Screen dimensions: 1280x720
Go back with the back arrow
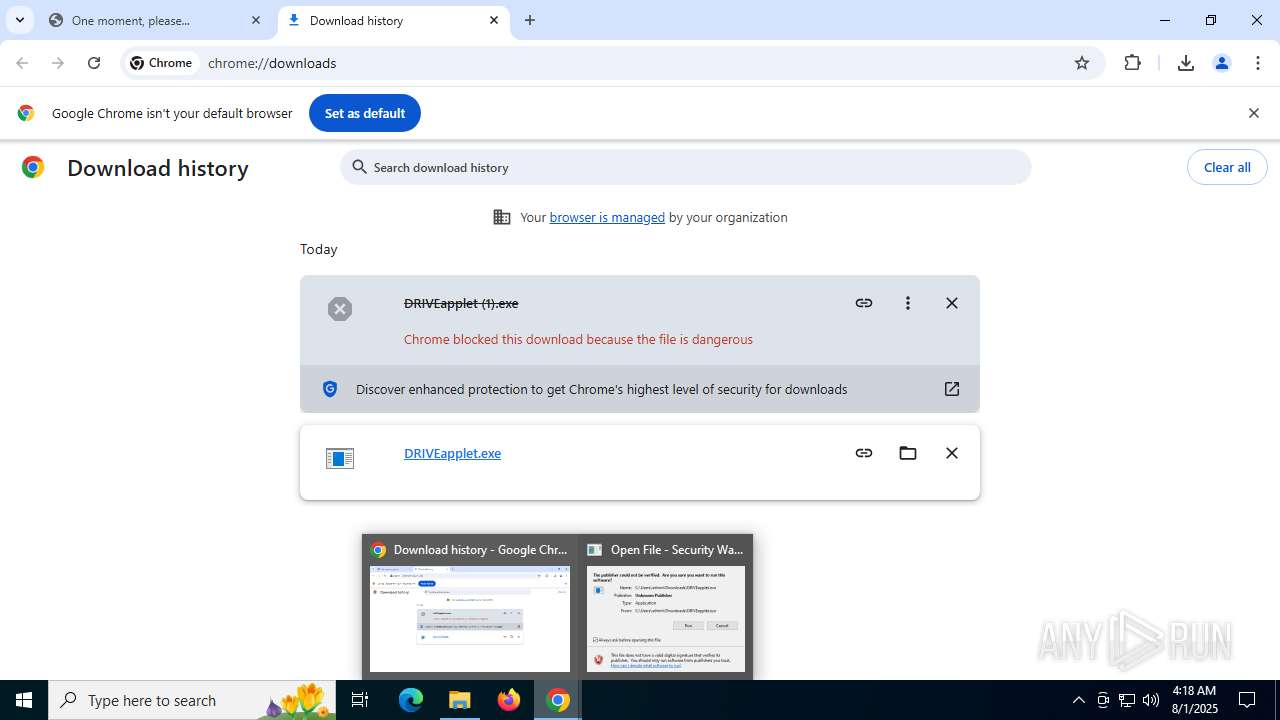click(x=22, y=63)
